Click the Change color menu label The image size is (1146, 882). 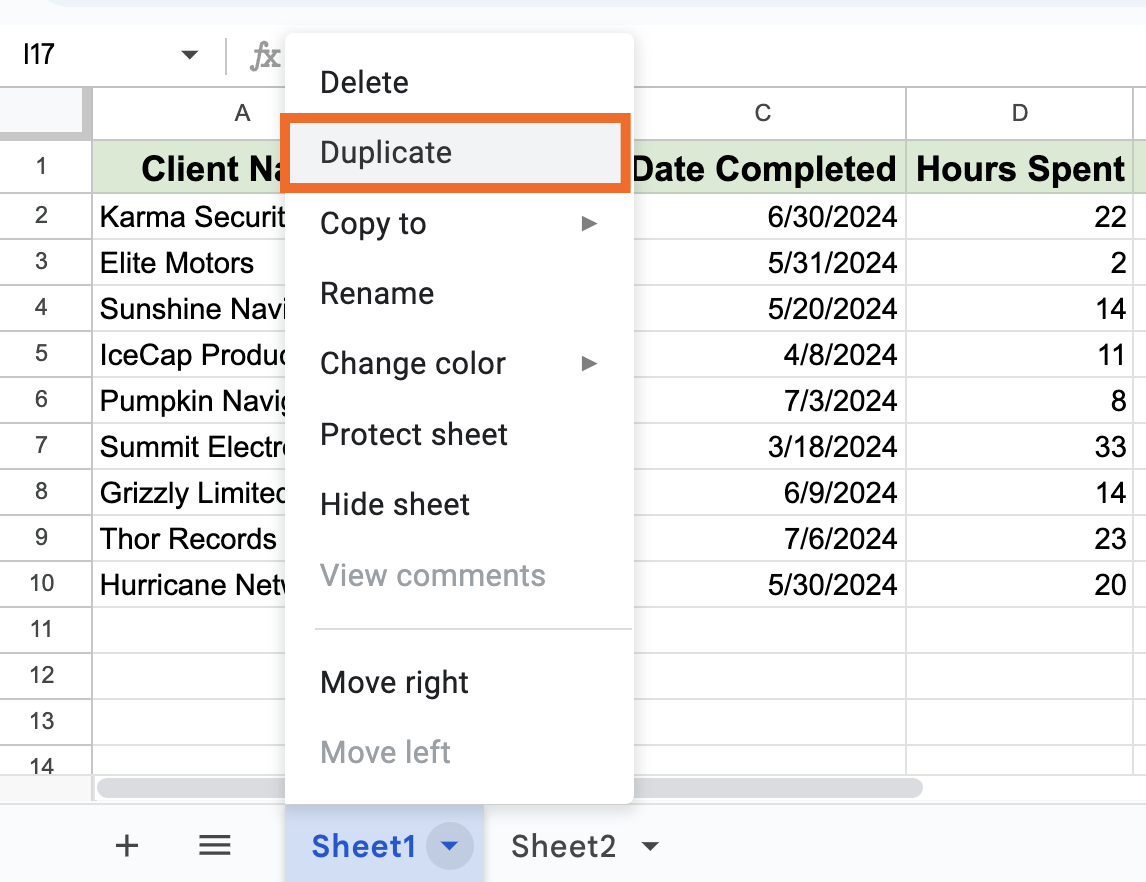point(413,363)
